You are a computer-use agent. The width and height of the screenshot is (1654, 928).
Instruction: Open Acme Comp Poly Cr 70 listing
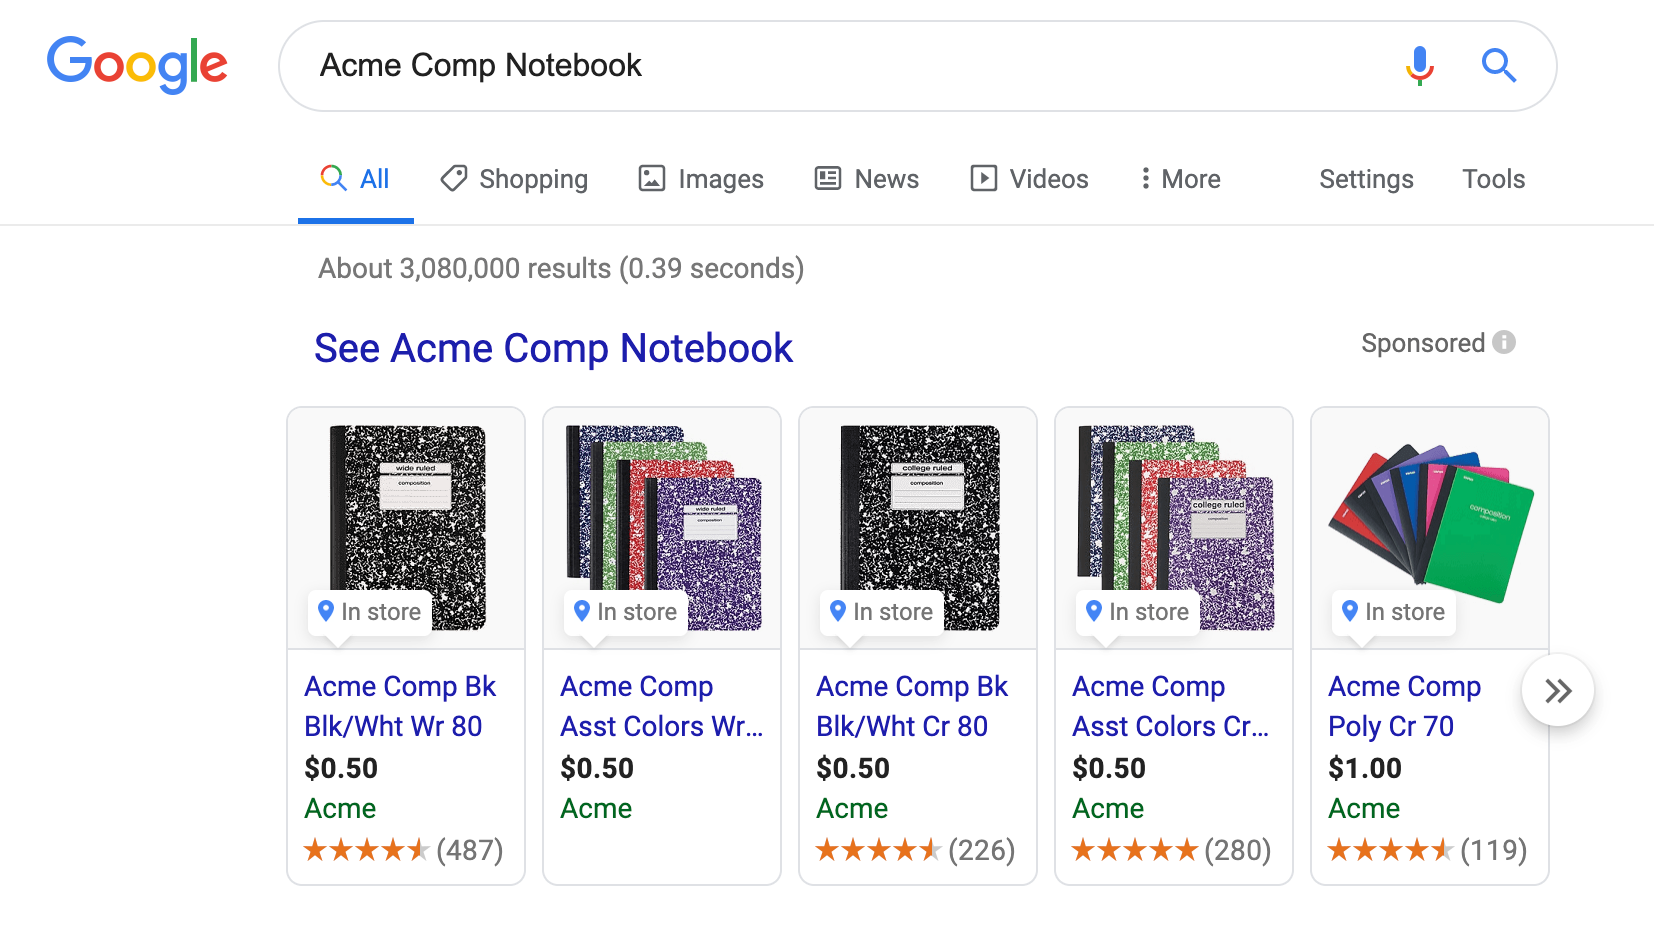(x=1403, y=706)
